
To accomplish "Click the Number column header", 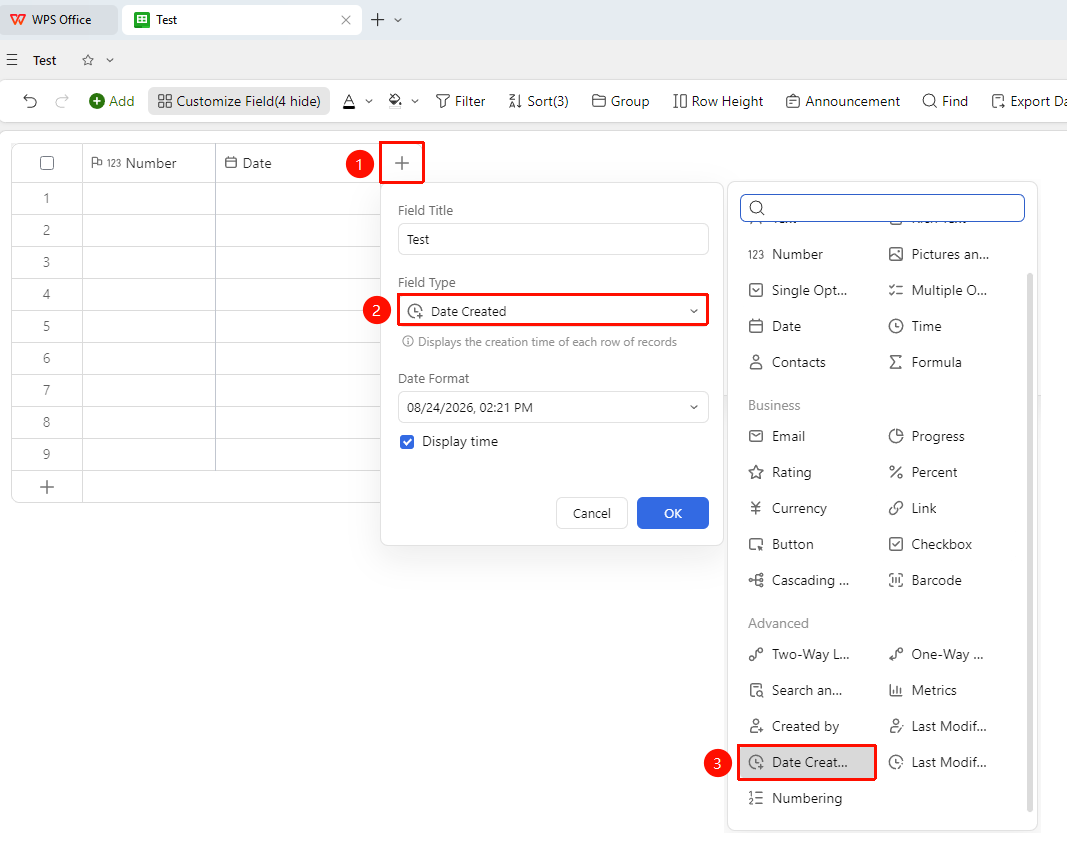I will pos(149,163).
